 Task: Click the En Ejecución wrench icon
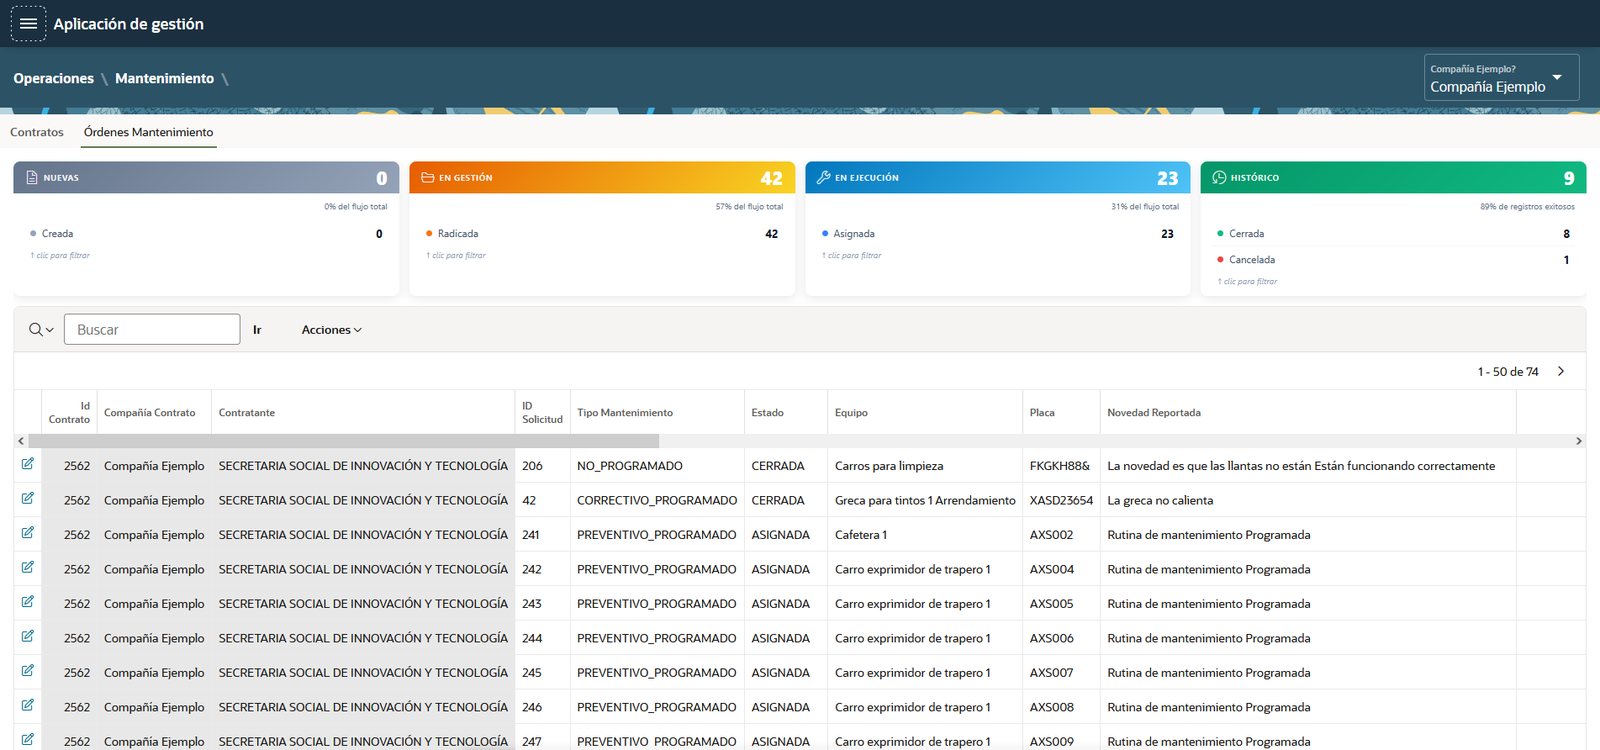pyautogui.click(x=824, y=177)
